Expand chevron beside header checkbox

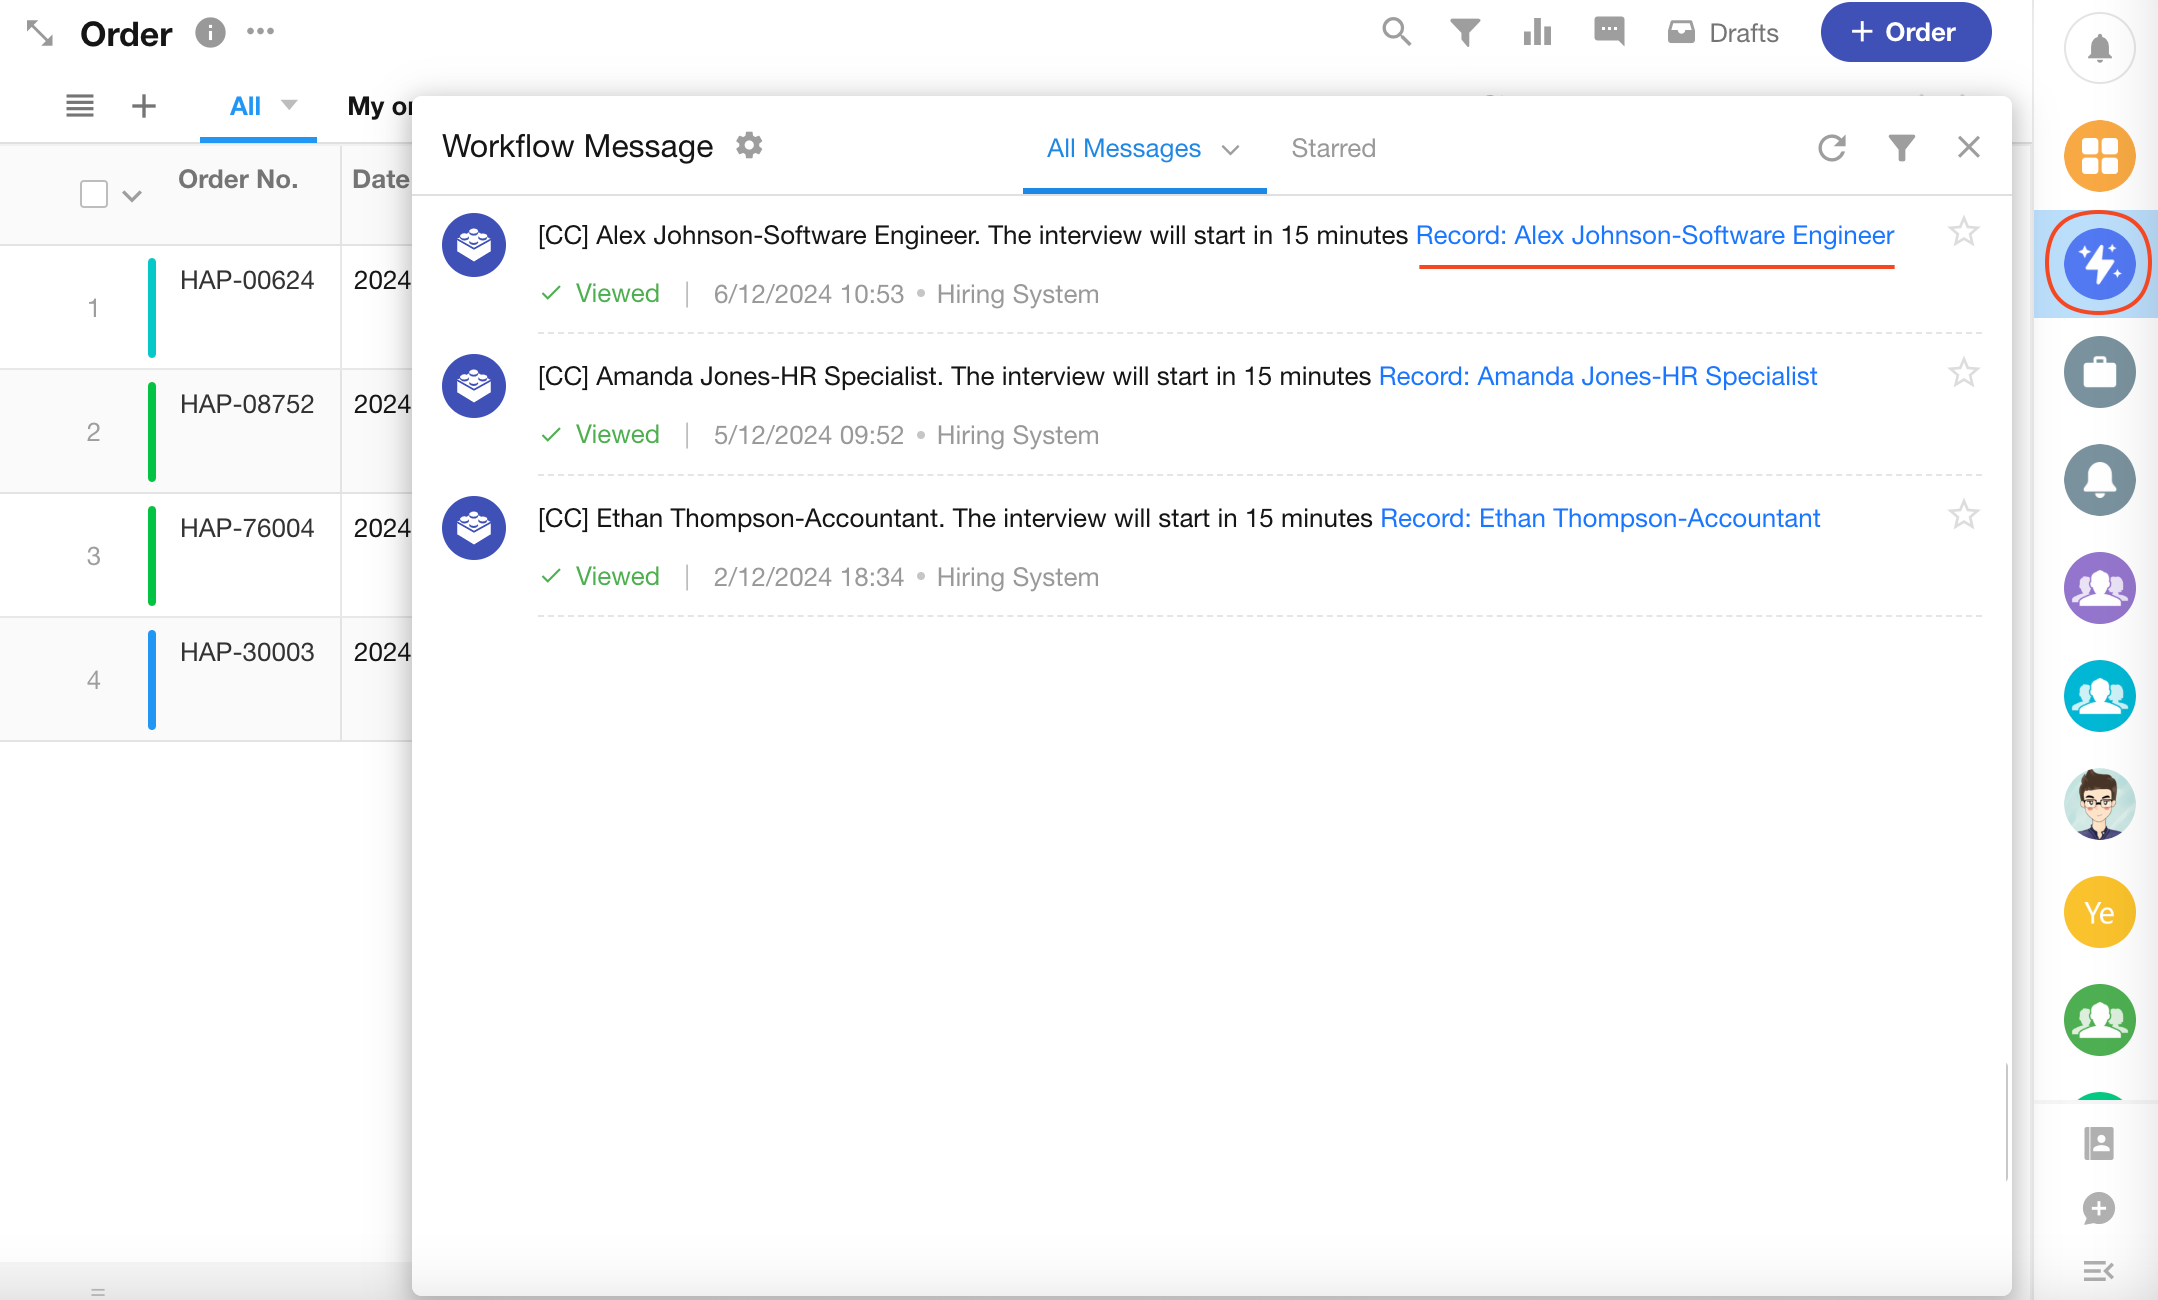[x=132, y=196]
